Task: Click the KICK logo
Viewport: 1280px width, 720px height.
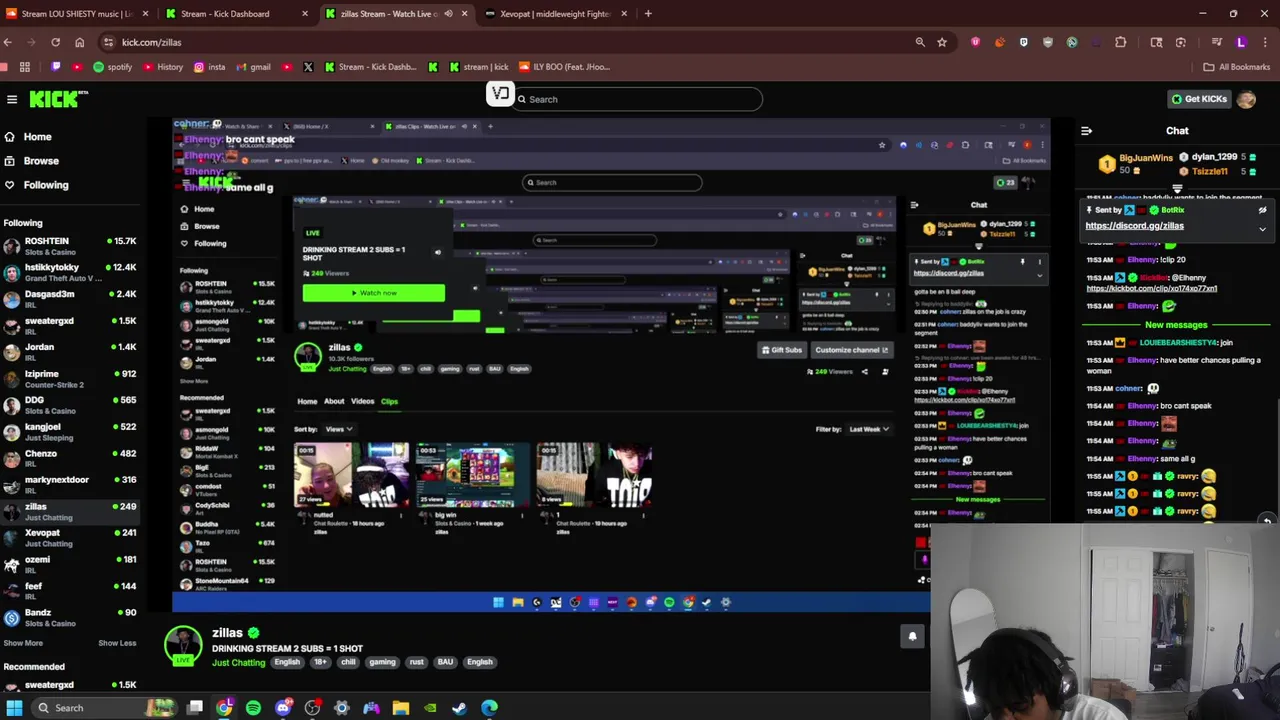Action: tap(58, 99)
